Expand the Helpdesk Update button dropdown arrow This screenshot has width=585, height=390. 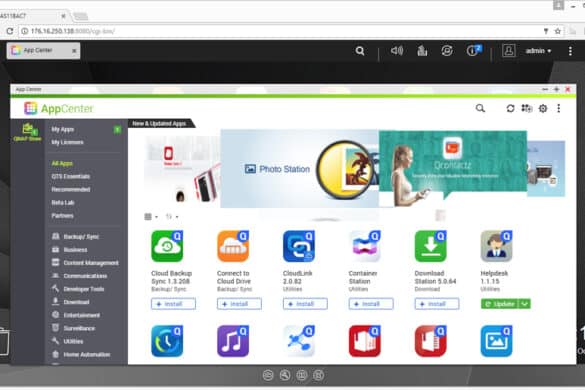point(525,304)
